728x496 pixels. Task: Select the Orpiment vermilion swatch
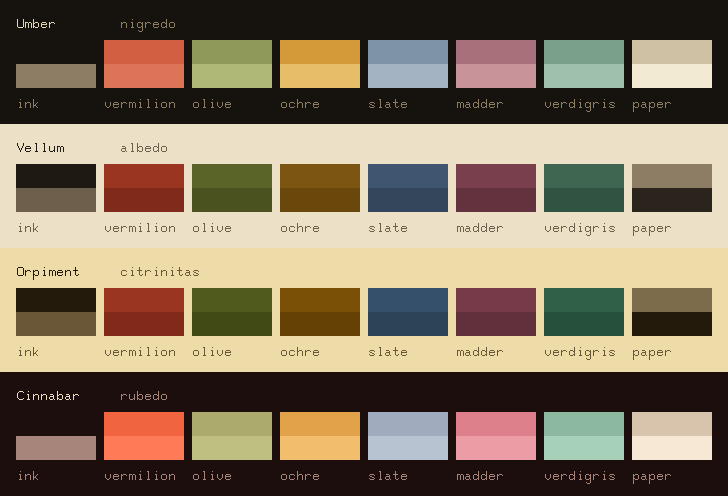coord(144,312)
